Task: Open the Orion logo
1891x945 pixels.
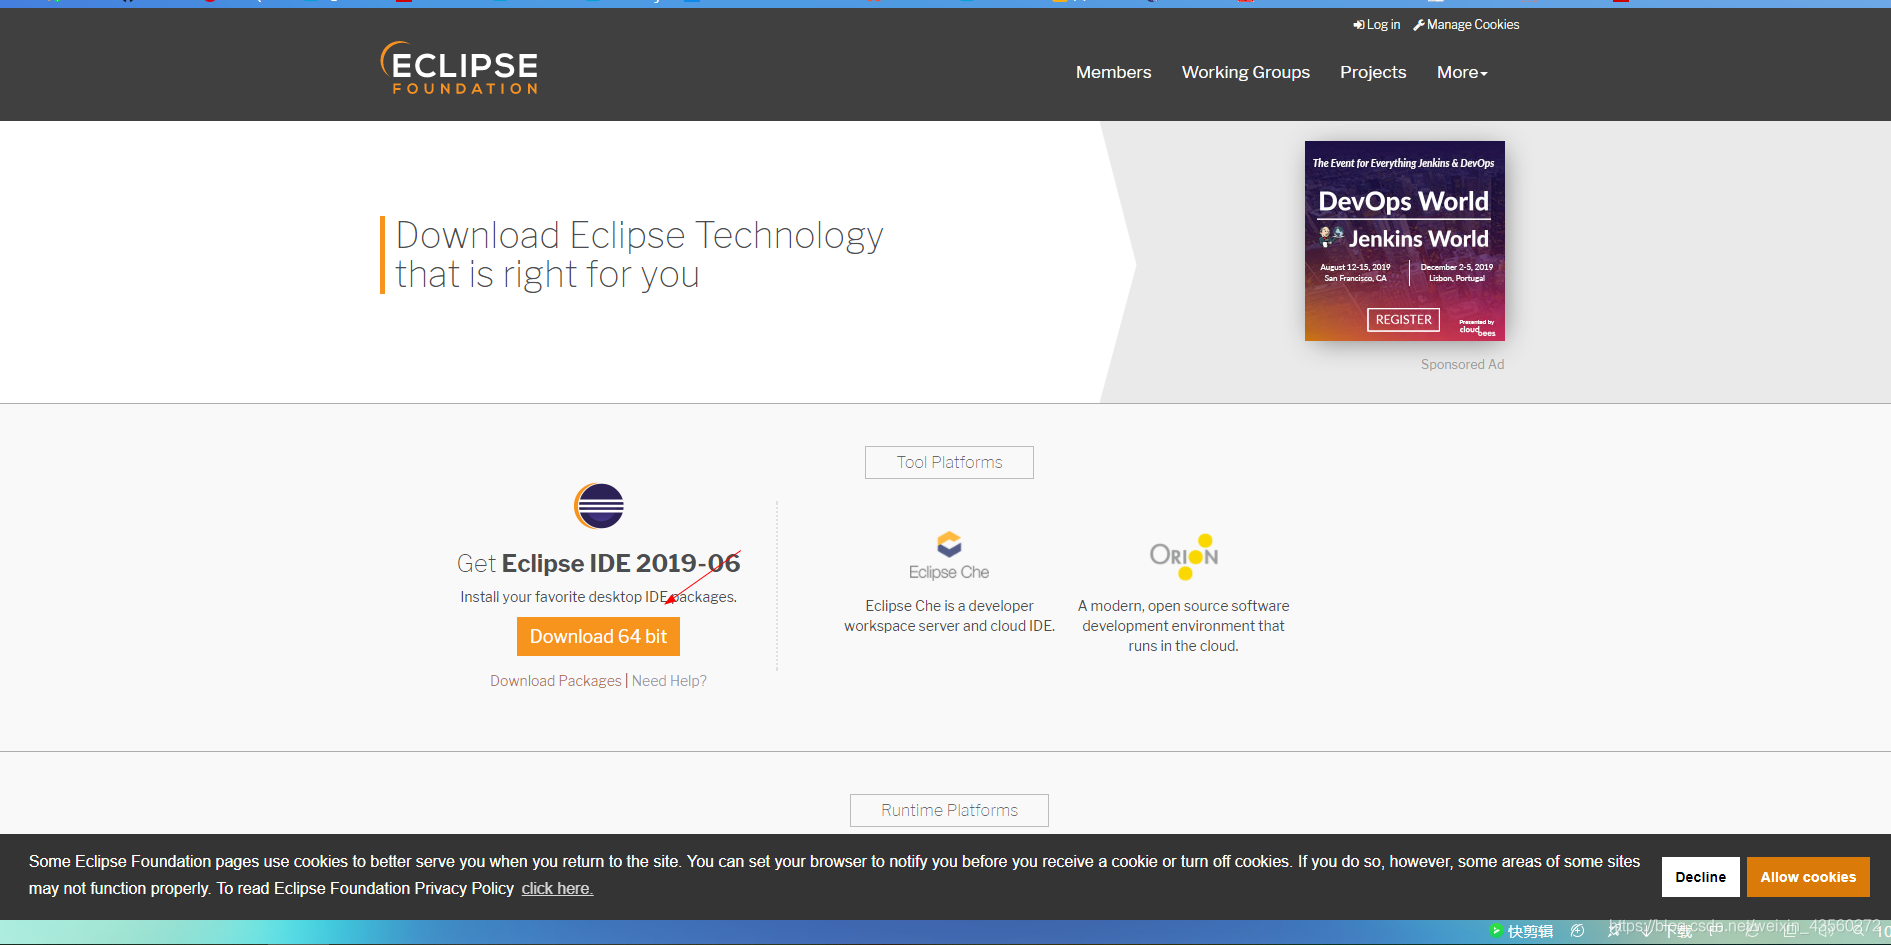Action: [x=1183, y=557]
